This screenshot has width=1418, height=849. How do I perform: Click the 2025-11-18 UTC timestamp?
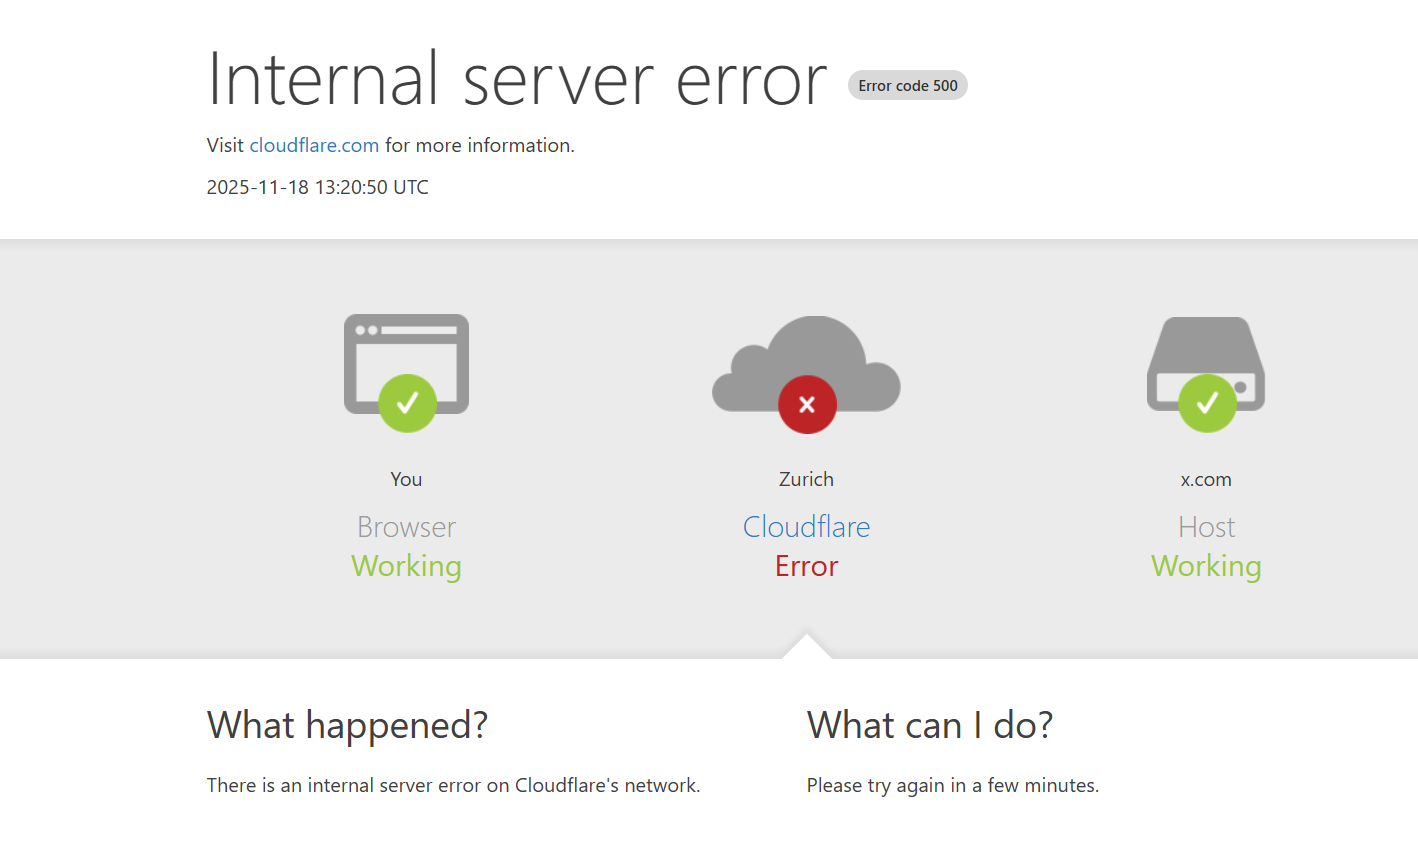click(317, 187)
